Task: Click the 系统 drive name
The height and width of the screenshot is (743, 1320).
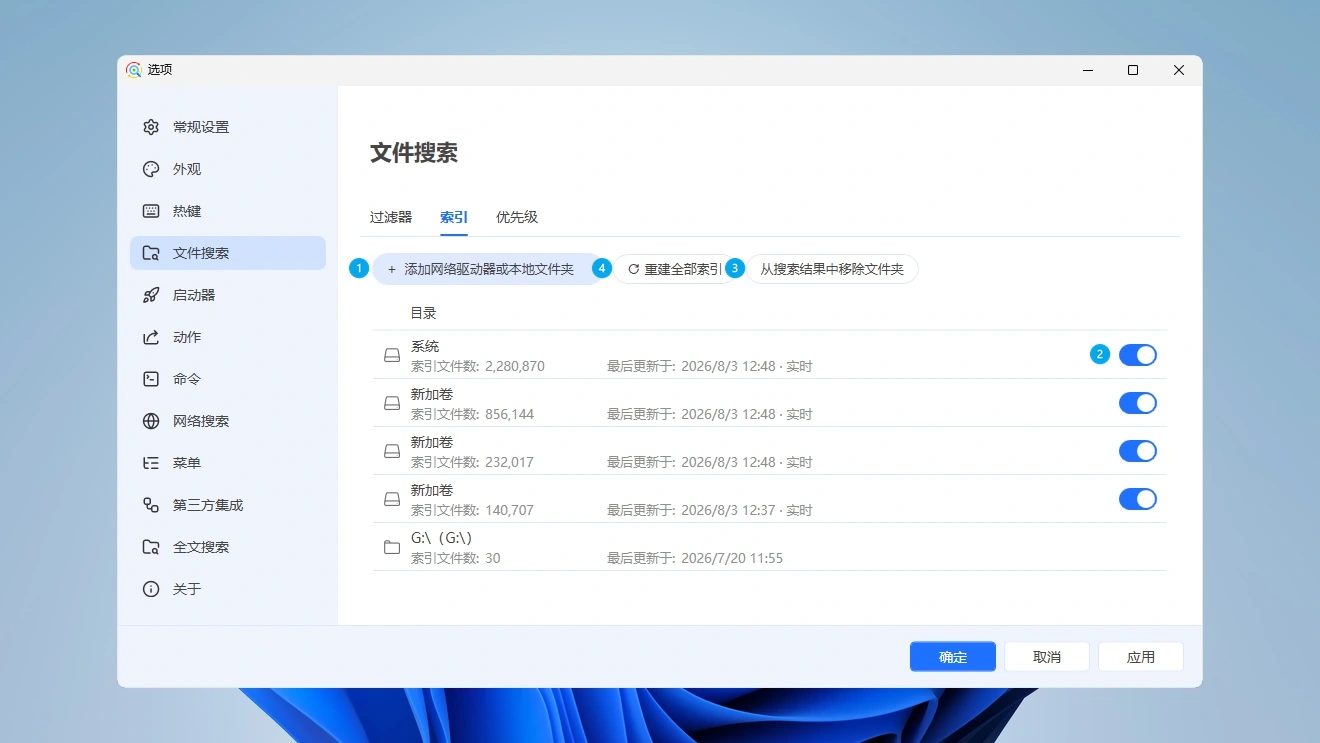Action: [x=425, y=346]
